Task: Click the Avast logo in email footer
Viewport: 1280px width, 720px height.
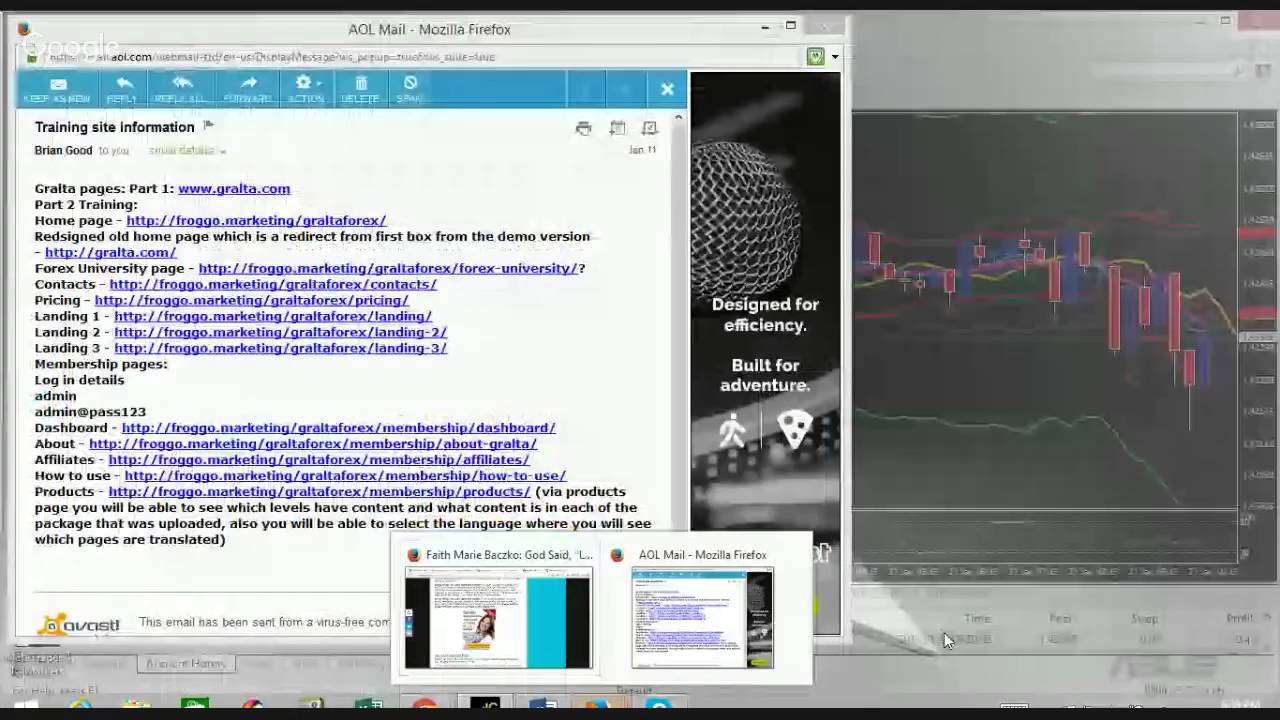Action: click(78, 625)
